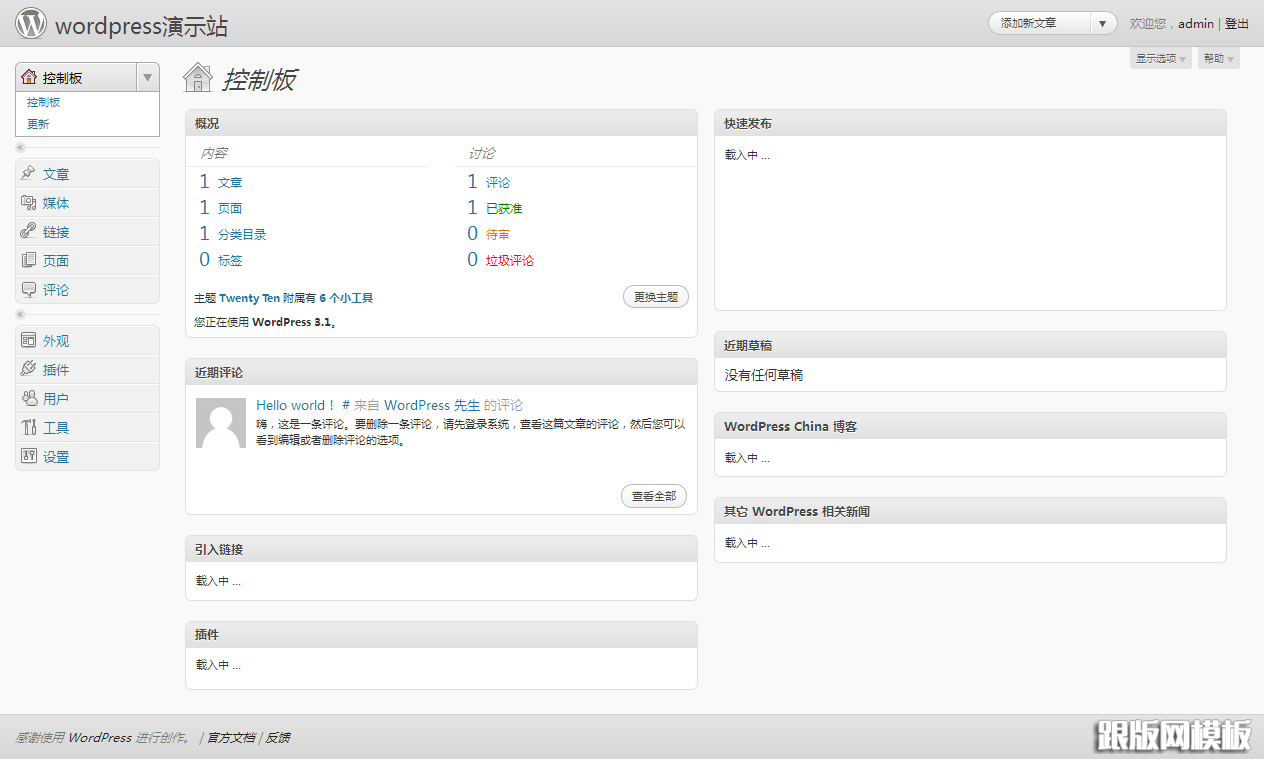This screenshot has height=759, width=1264.
Task: Click the pushpin icon beside 文章 in the sidebar
Action: (x=28, y=174)
